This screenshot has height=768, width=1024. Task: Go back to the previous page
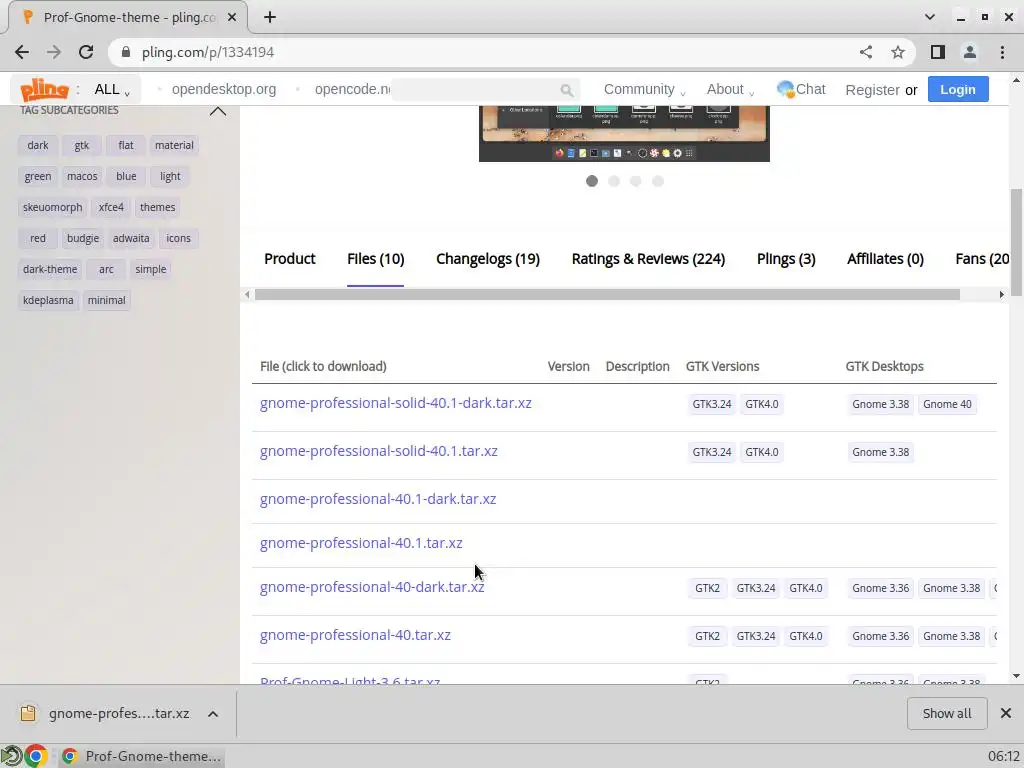22,52
